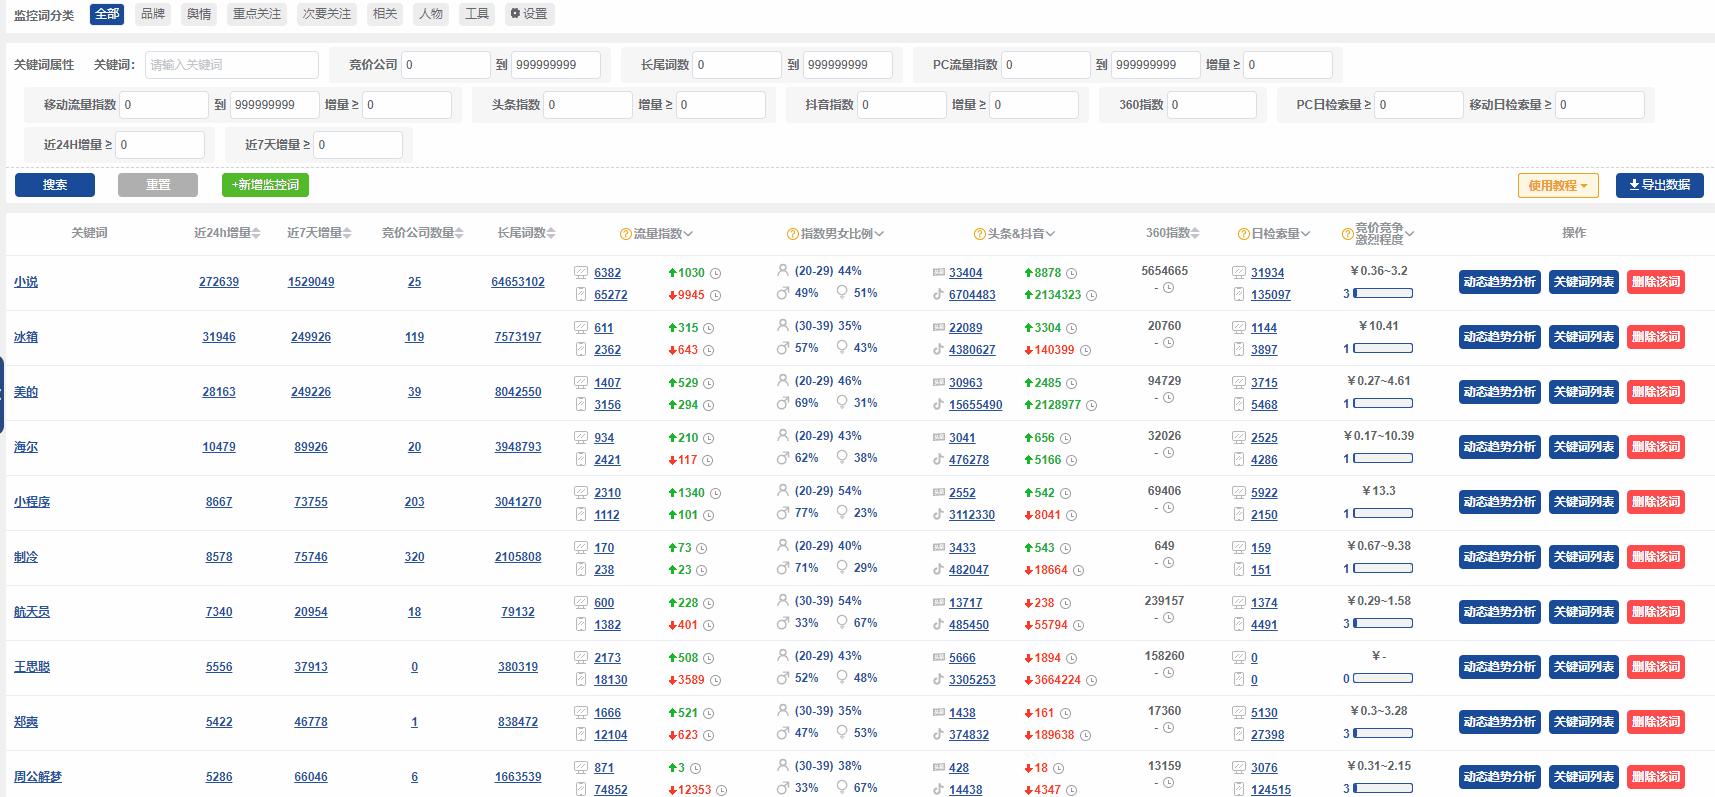Click the person icon beside (20-29) 46% in 美的 row
The height and width of the screenshot is (797, 1715).
(783, 381)
